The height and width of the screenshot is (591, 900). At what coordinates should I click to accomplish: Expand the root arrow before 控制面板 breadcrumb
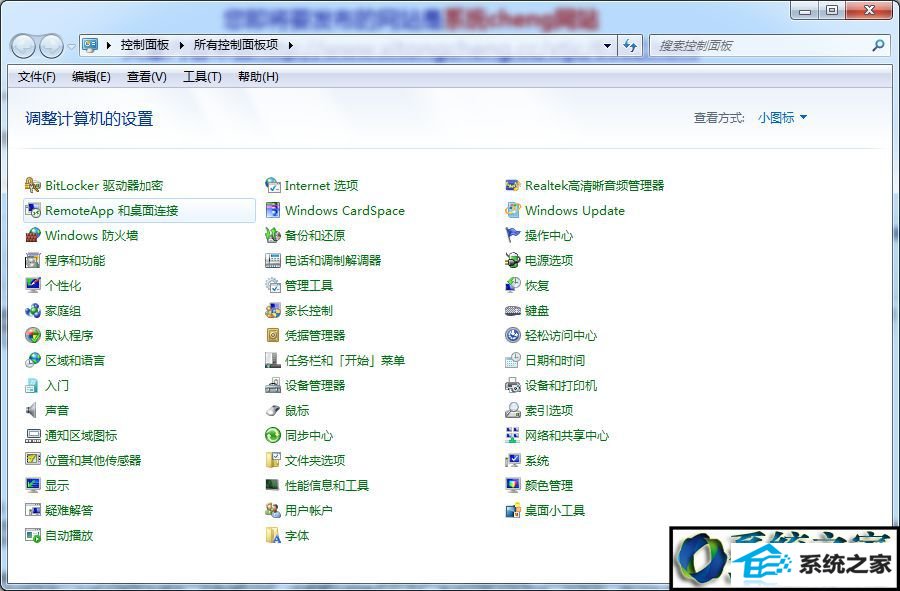point(108,45)
